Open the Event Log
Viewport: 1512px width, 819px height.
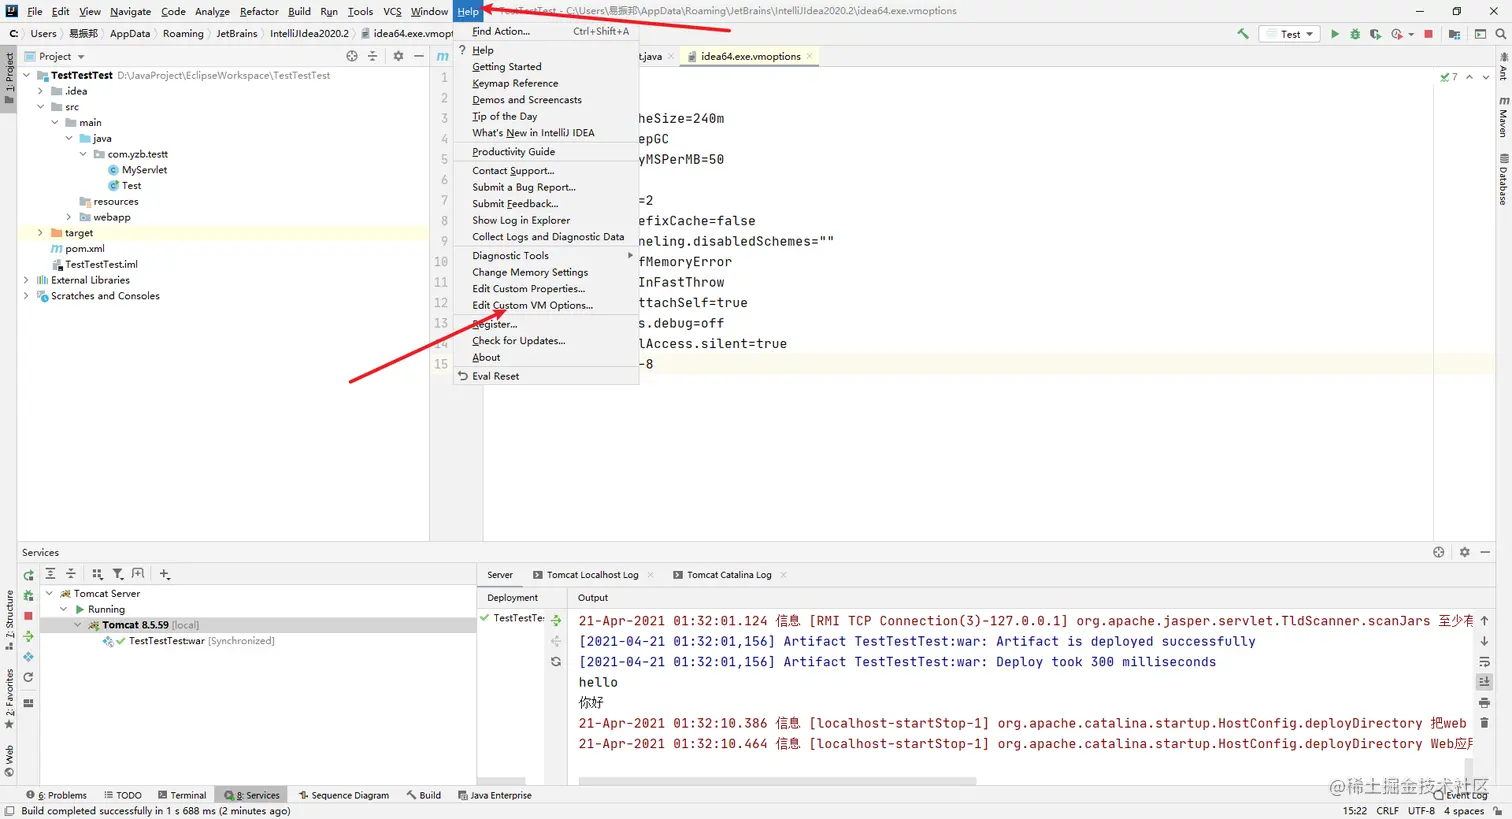click(x=1462, y=796)
